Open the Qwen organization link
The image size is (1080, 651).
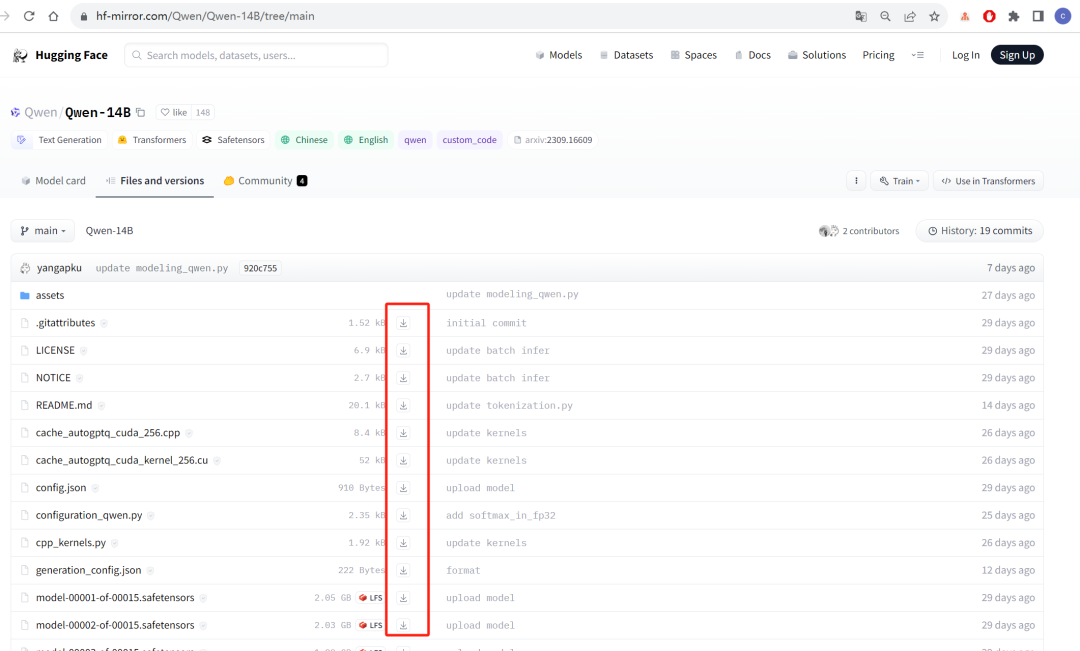click(41, 112)
